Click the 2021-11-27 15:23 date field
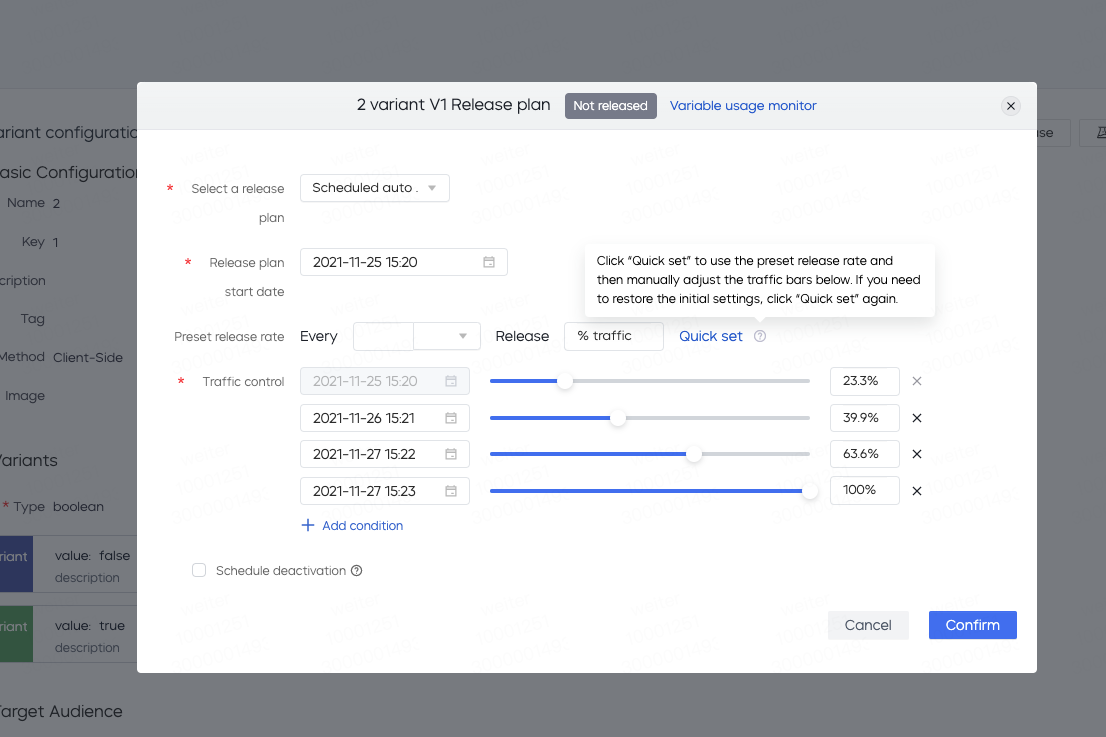The image size is (1106, 737). 384,491
